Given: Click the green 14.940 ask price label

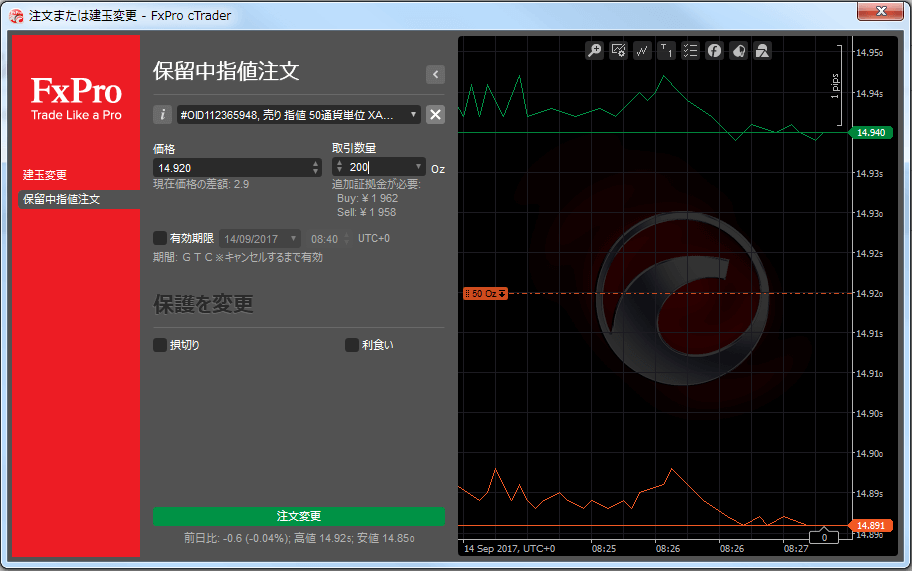Looking at the screenshot, I should [x=871, y=133].
